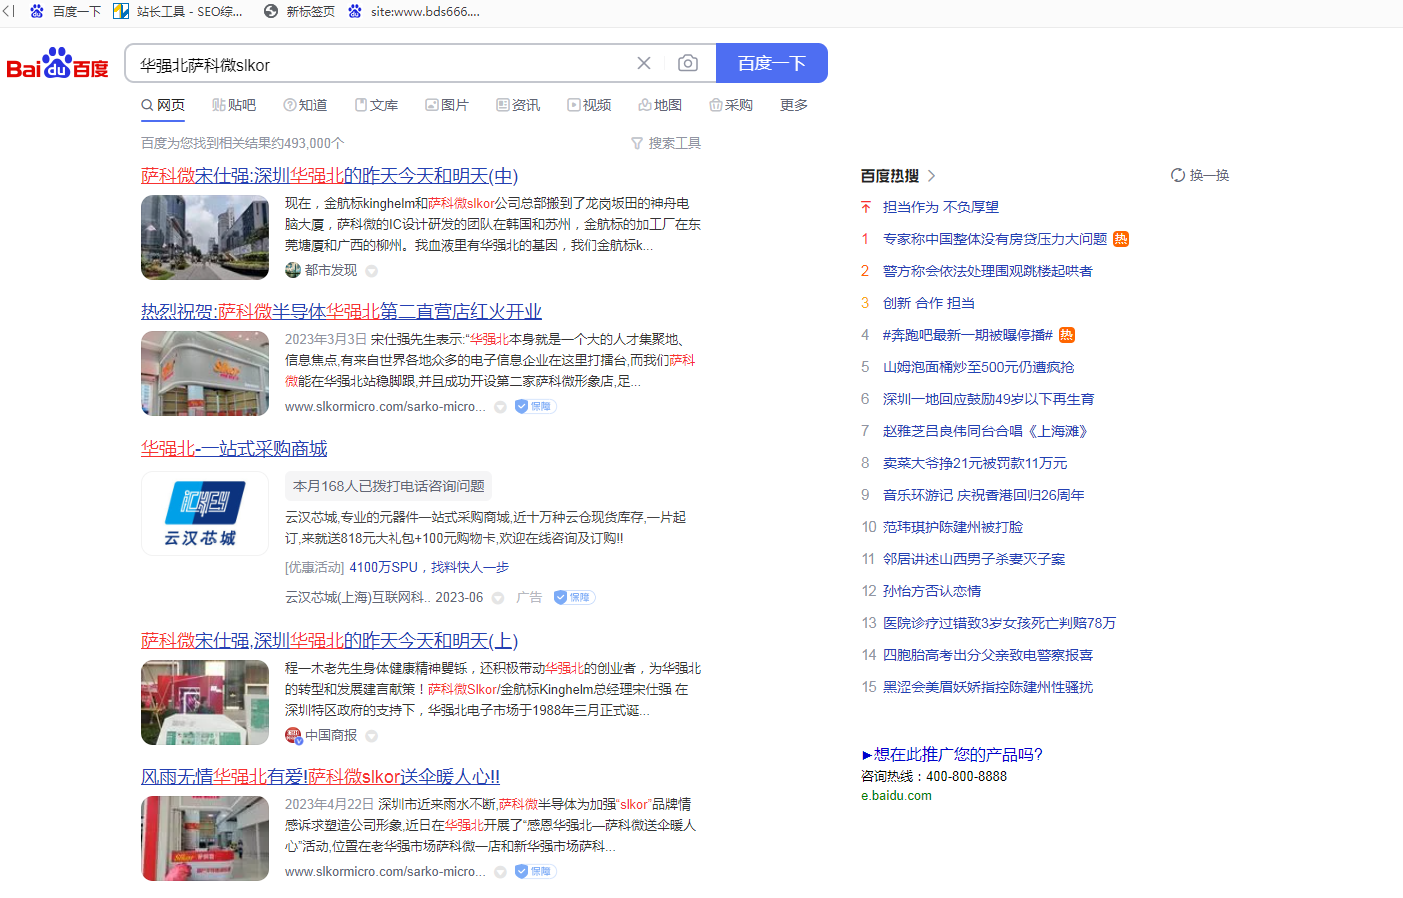Open 站长工具 bookmark
This screenshot has height=898, width=1403.
click(x=178, y=11)
